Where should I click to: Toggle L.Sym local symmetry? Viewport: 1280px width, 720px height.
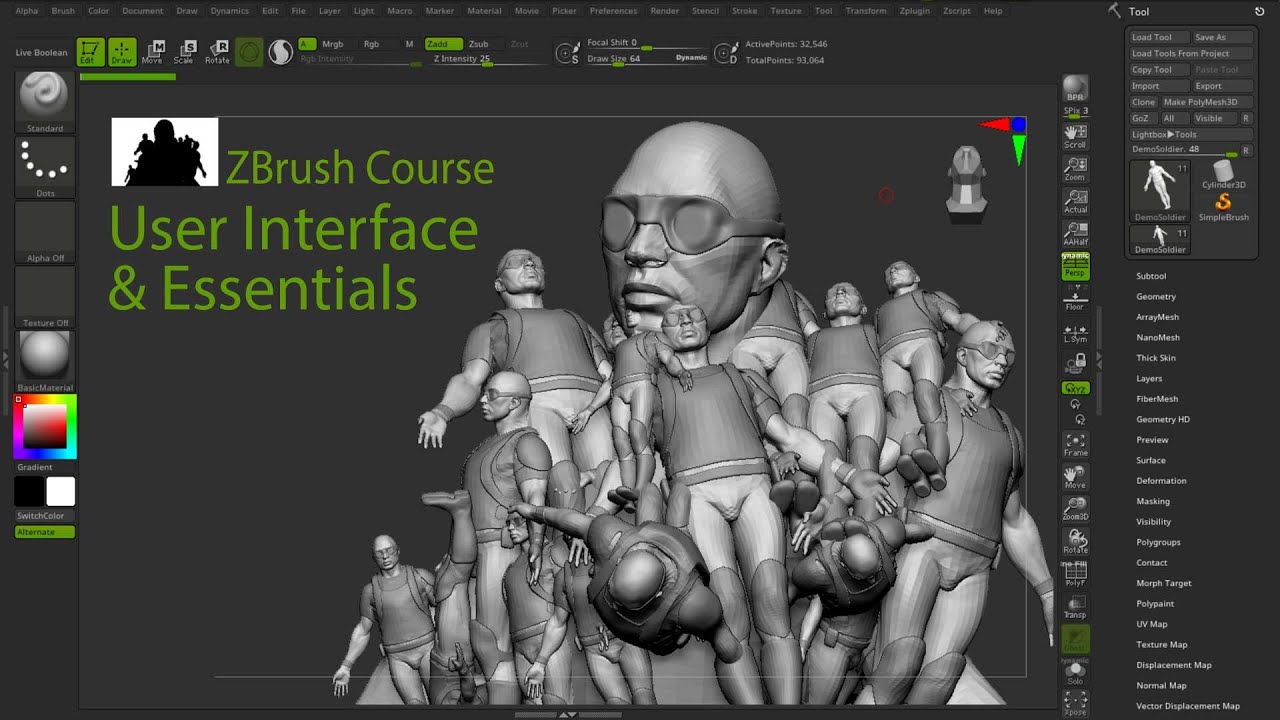[x=1075, y=333]
